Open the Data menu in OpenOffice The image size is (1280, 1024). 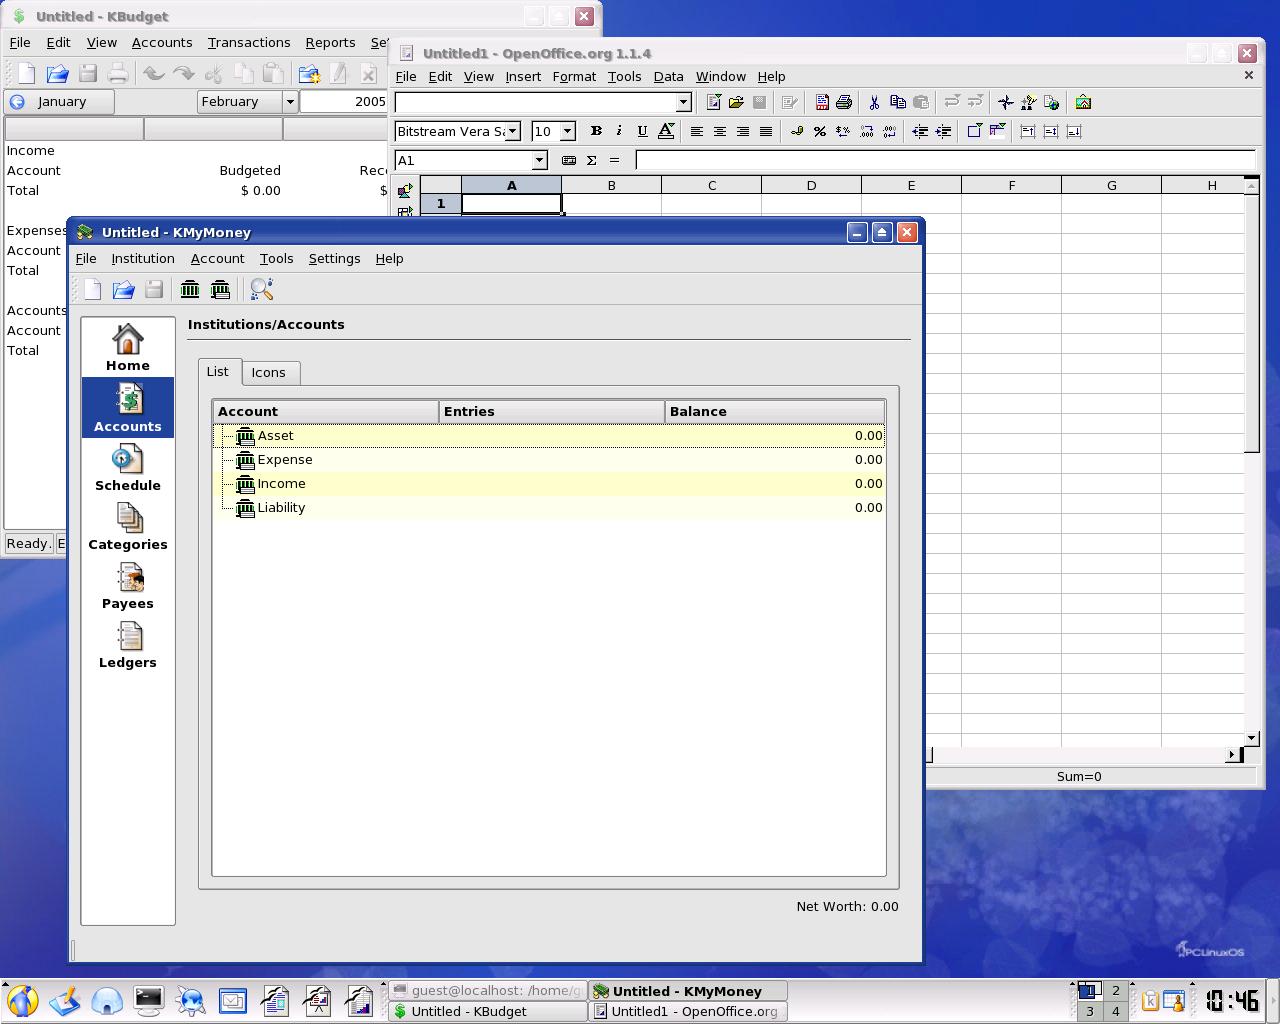pos(668,76)
